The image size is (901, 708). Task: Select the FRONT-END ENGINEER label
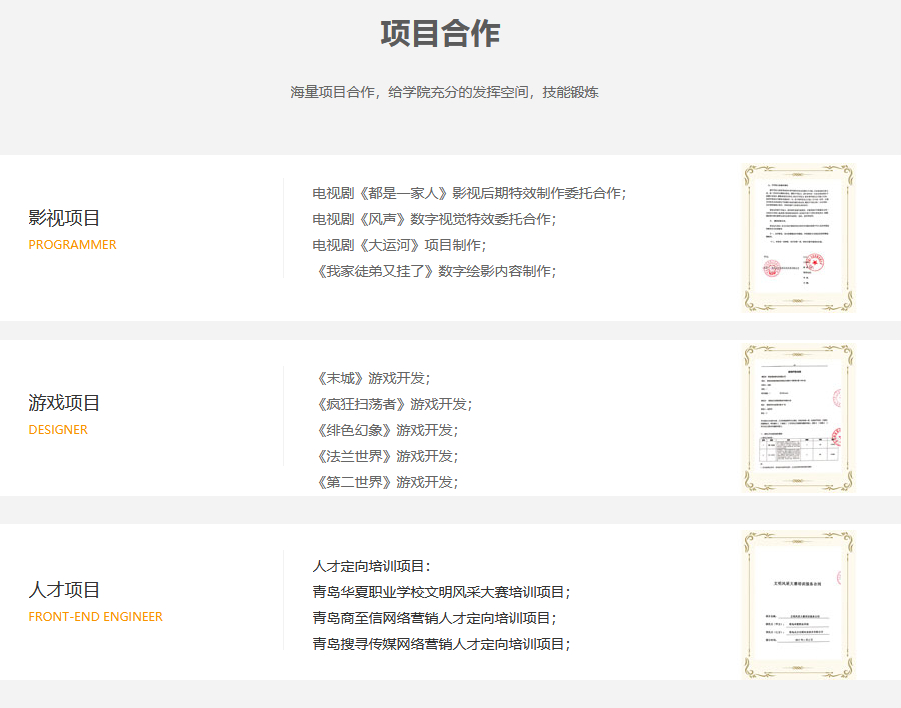pos(95,617)
